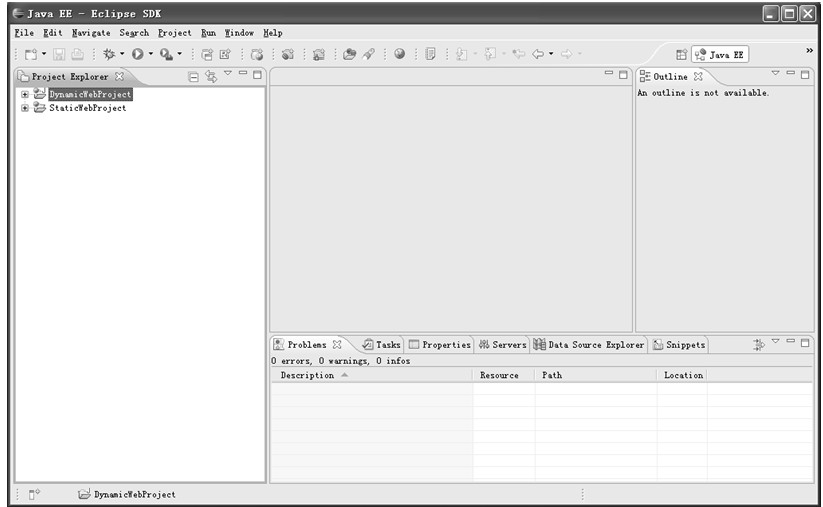Minimize the editor area
This screenshot has height=507, width=823.
[608, 73]
